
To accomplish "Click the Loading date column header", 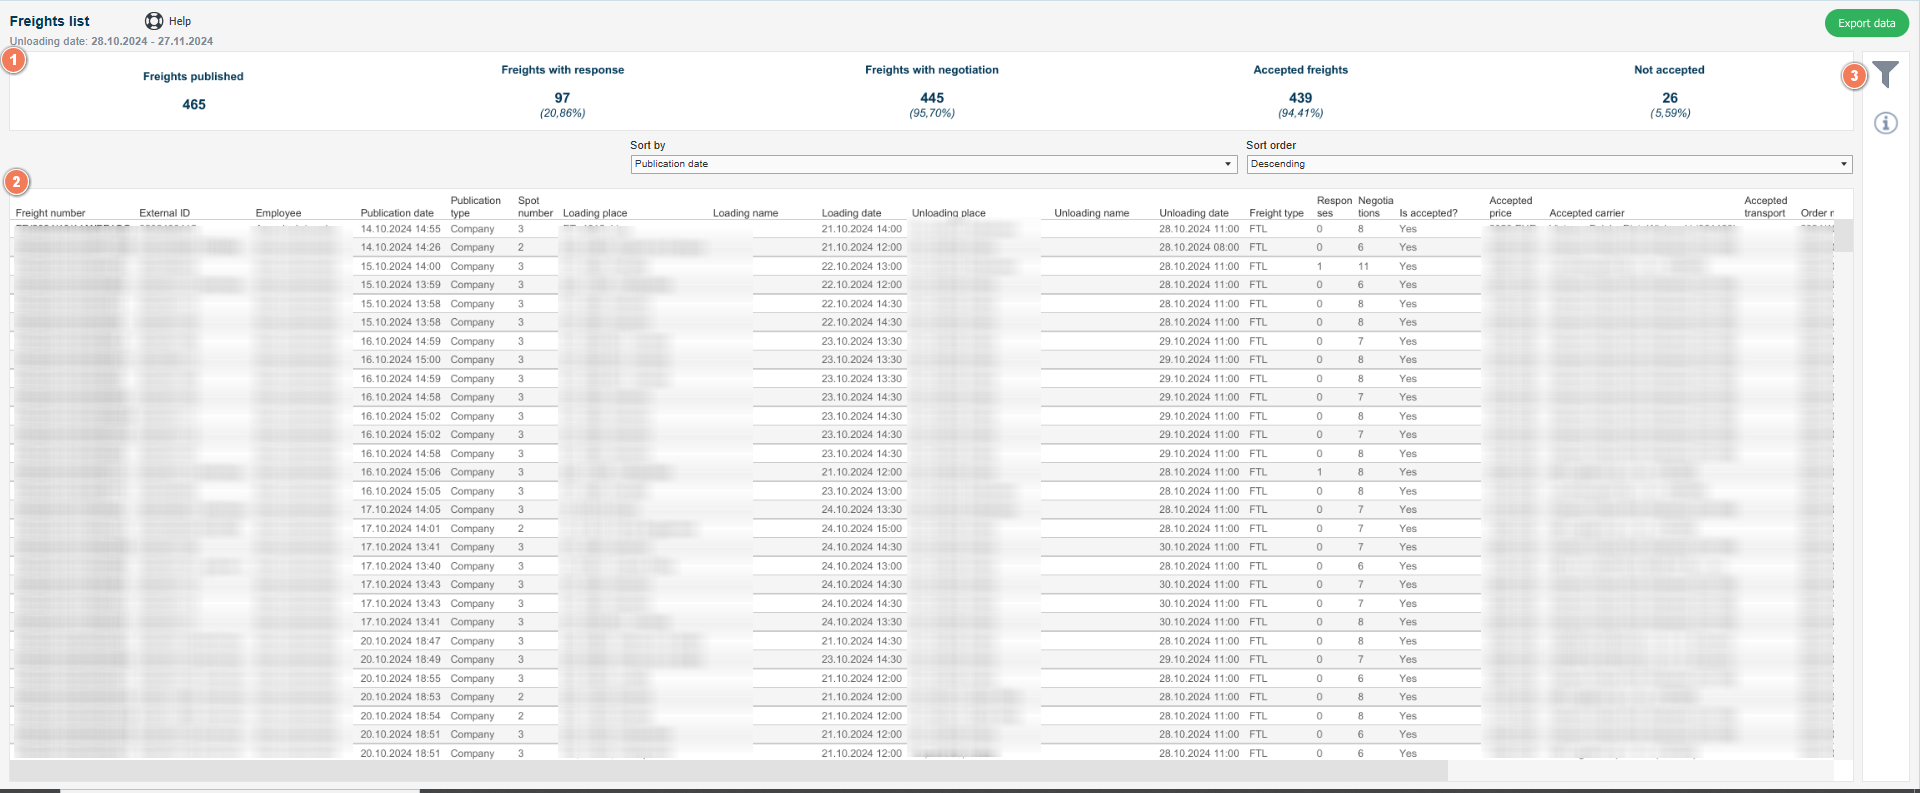I will tap(851, 213).
